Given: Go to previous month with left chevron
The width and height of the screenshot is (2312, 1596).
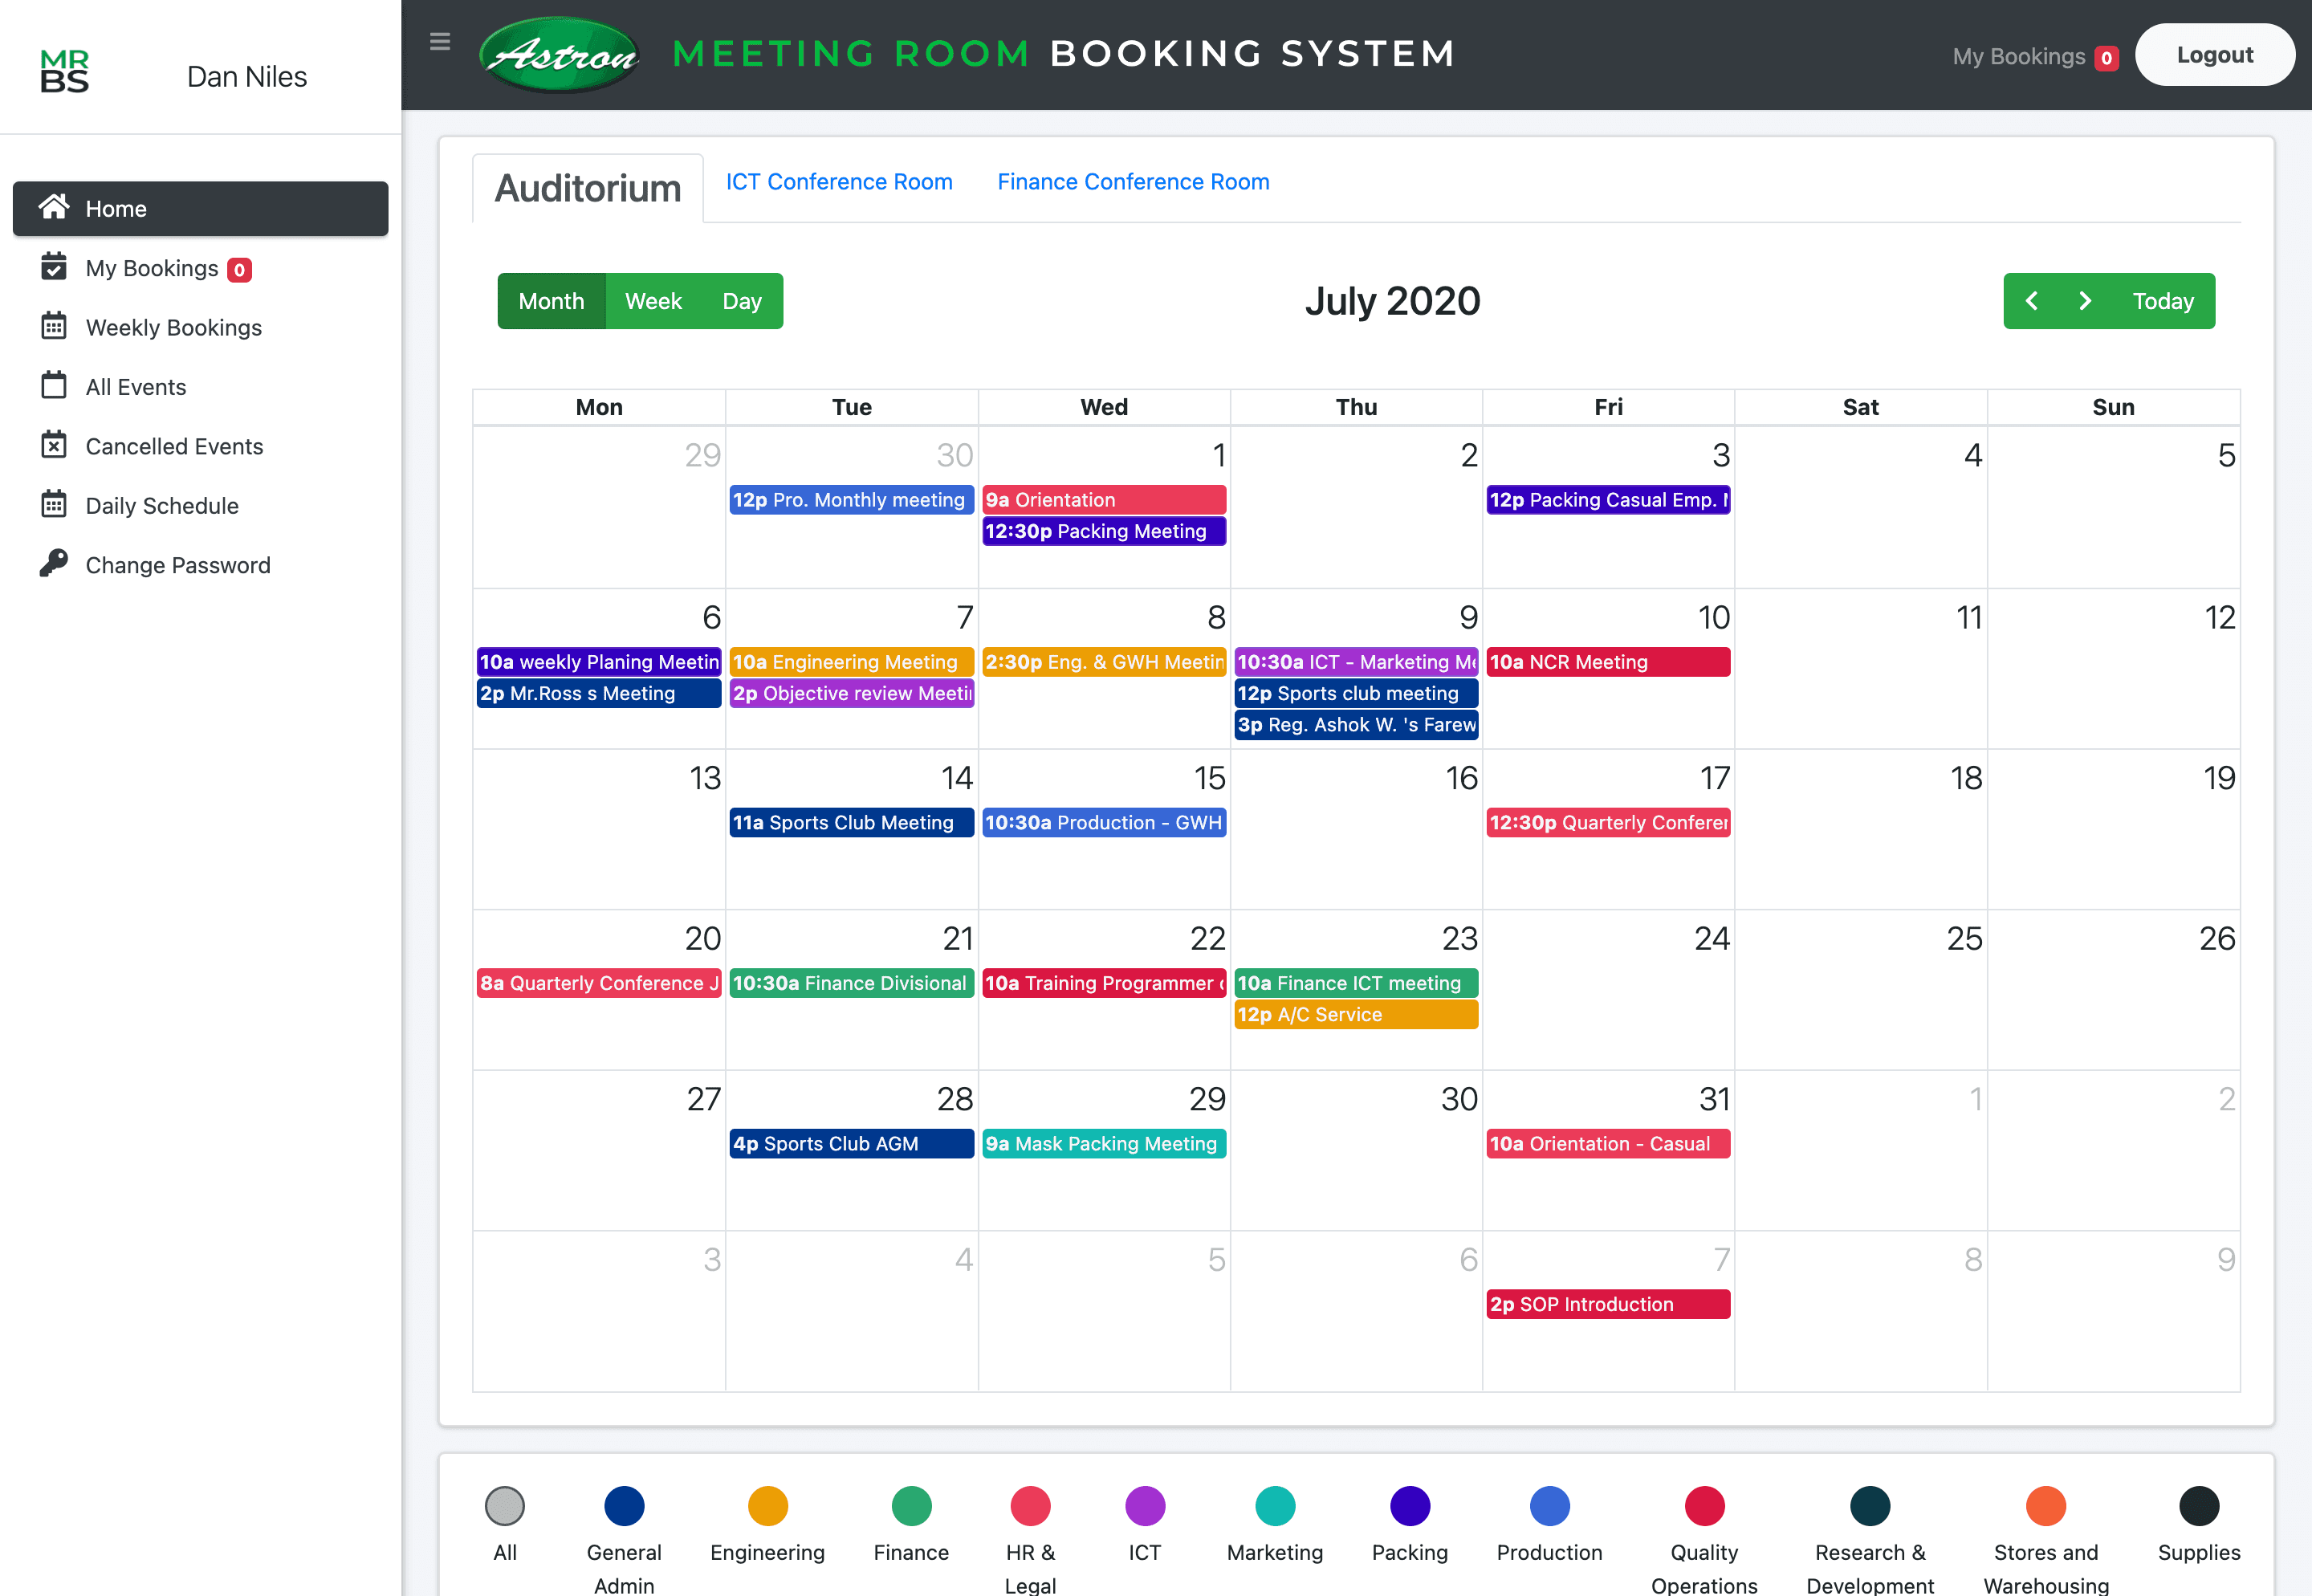Looking at the screenshot, I should coord(2031,301).
